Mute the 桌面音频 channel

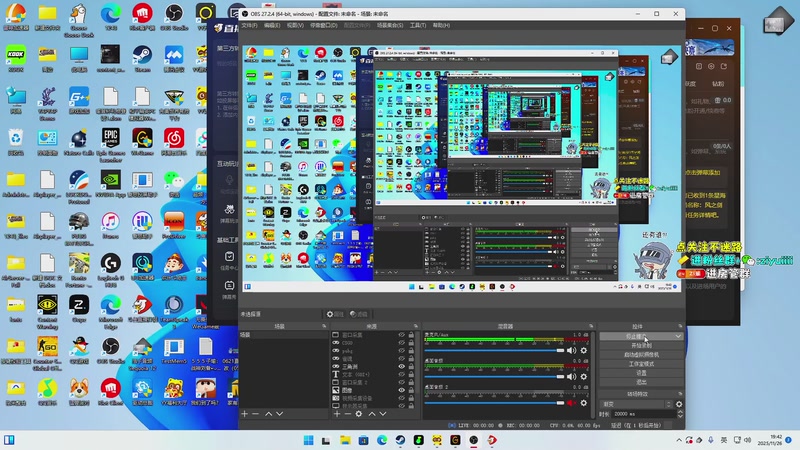571,377
